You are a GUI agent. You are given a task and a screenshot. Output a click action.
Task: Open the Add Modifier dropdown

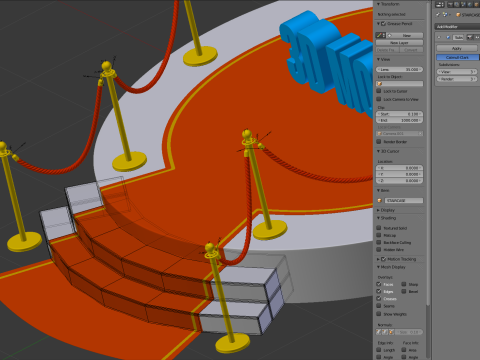[x=457, y=26]
